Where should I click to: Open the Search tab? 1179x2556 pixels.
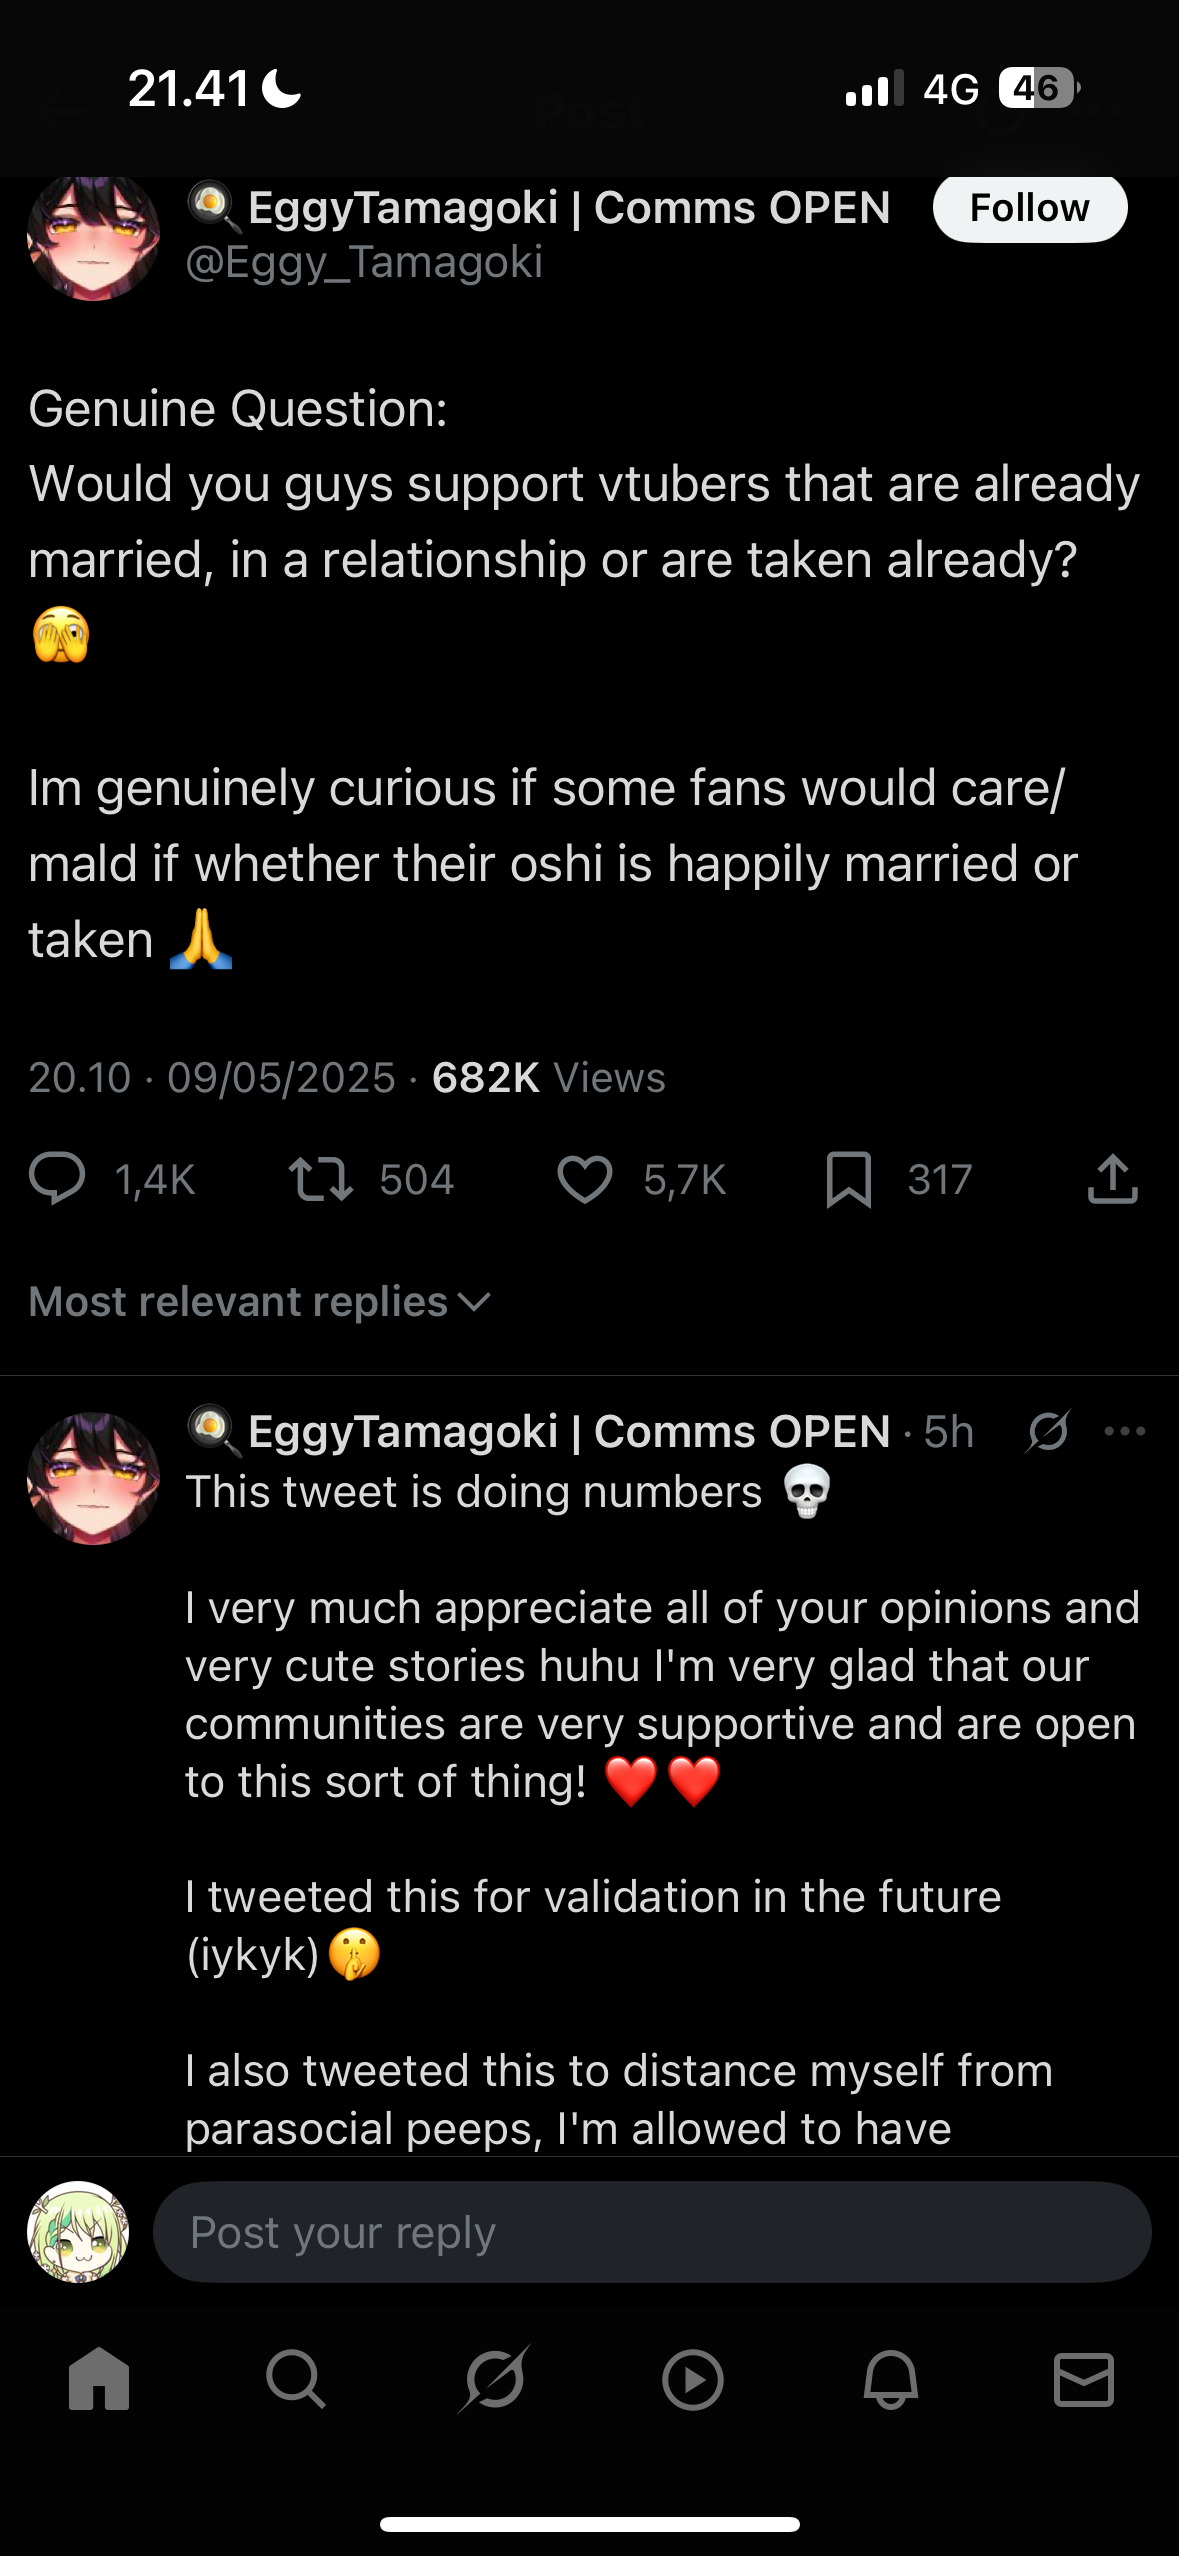pyautogui.click(x=295, y=2379)
